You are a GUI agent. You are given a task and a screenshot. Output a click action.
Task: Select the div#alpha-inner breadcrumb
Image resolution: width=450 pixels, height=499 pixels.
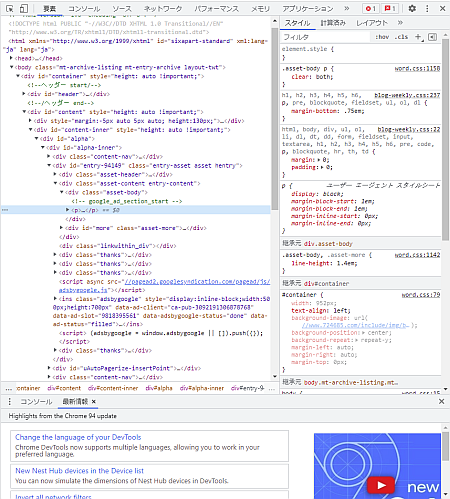(x=202, y=388)
